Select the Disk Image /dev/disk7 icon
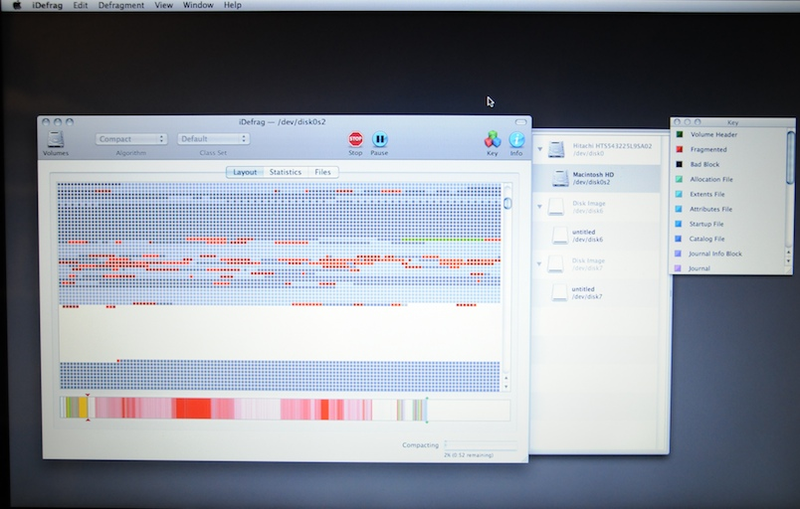Screen dimensions: 800x509 (x=556, y=264)
